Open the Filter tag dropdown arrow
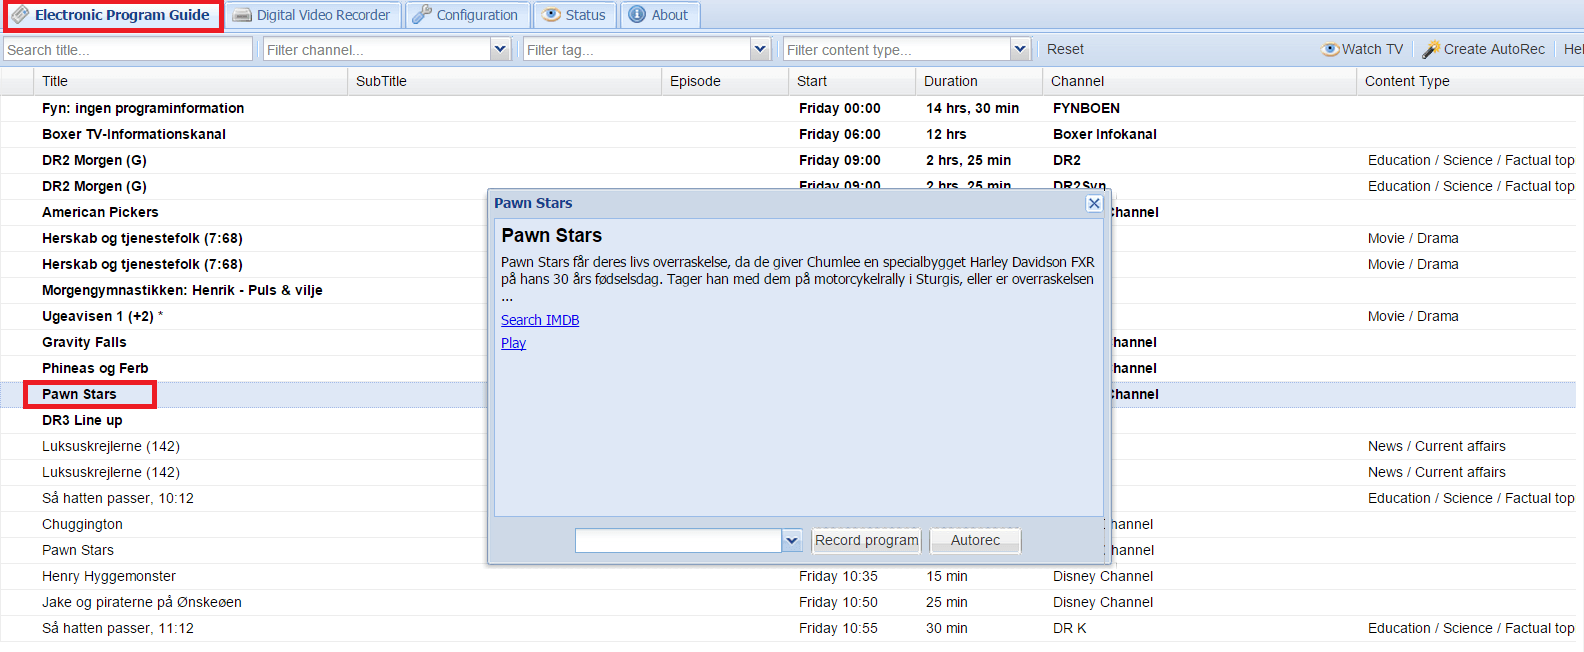 [760, 49]
